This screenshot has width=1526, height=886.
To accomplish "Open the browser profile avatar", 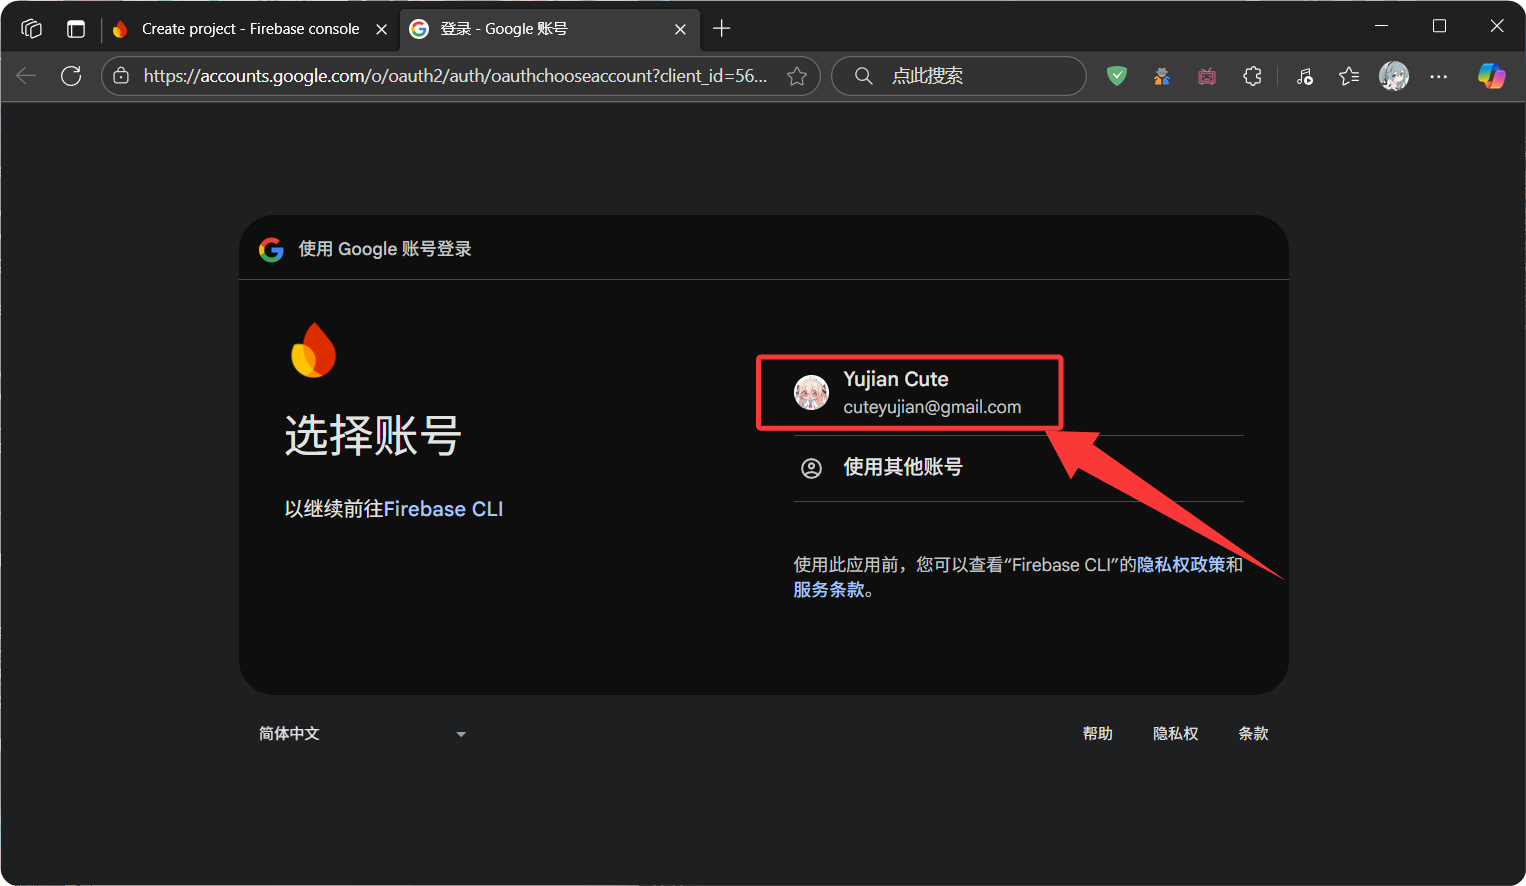I will (x=1394, y=76).
